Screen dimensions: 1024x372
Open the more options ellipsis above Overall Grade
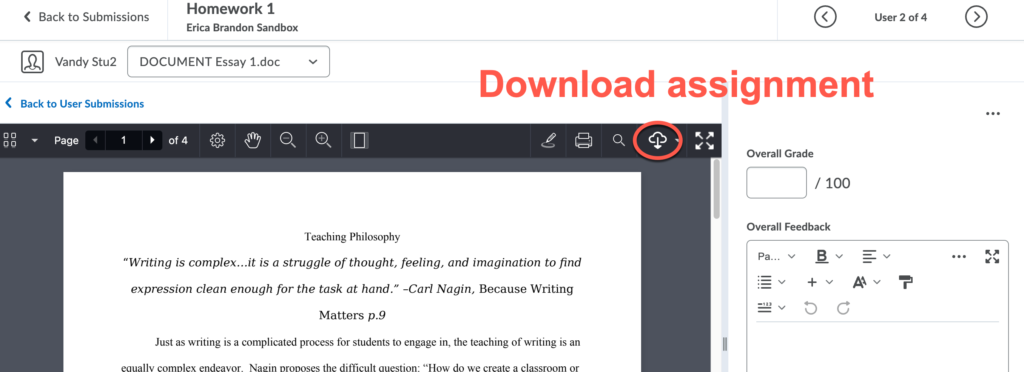point(993,114)
